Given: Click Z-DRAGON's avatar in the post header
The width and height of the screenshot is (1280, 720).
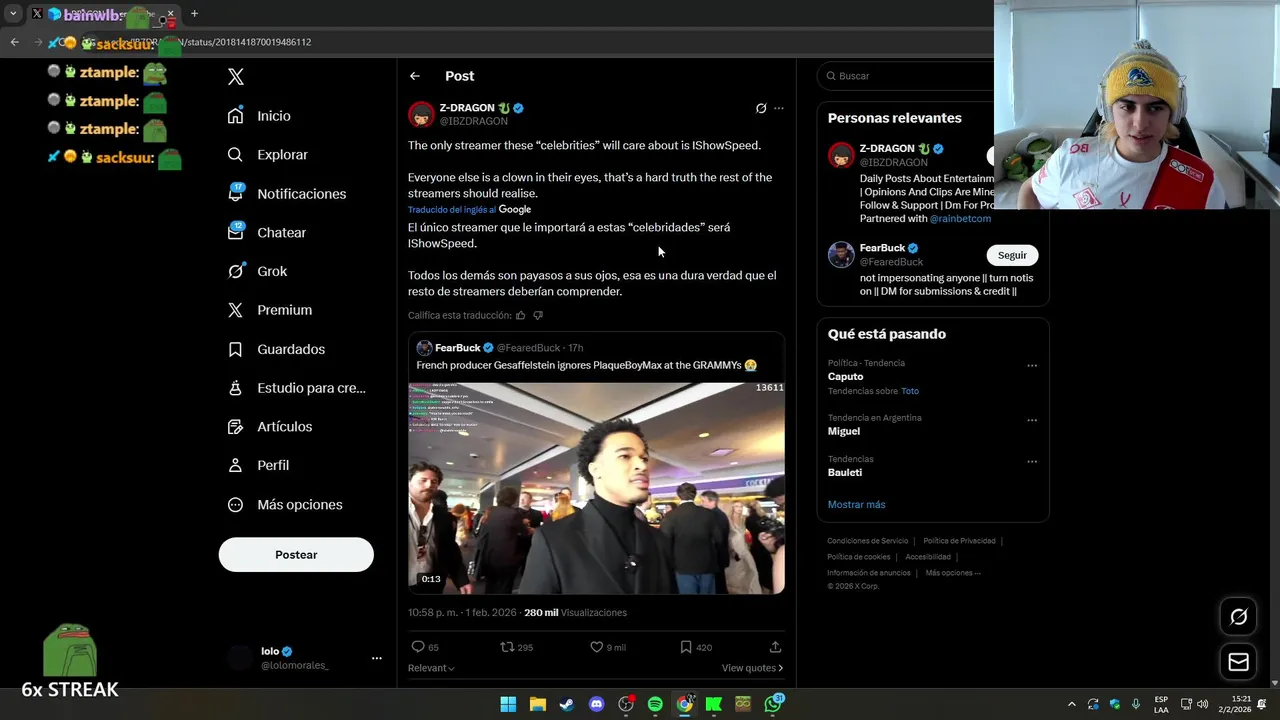Looking at the screenshot, I should [421, 114].
